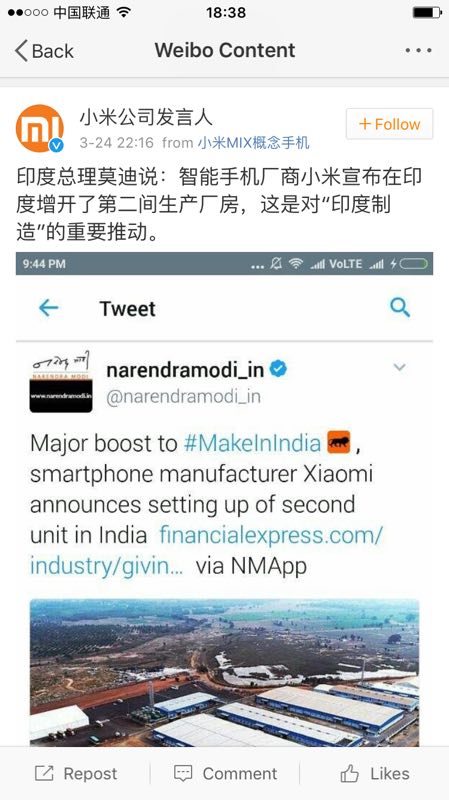This screenshot has width=449, height=800.
Task: Tap the Back chevron arrow
Action: pyautogui.click(x=21, y=51)
